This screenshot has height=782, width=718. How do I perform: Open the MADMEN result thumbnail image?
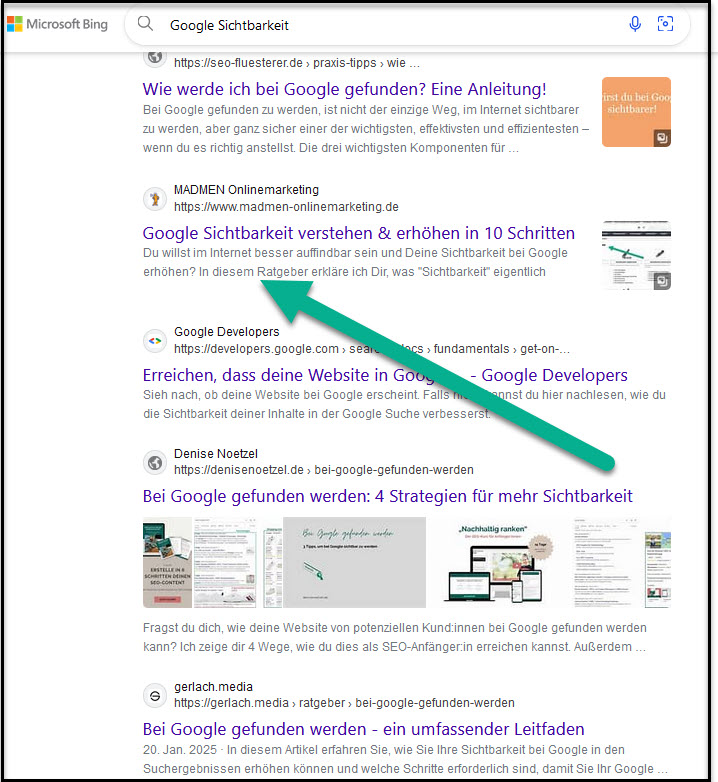coord(636,255)
